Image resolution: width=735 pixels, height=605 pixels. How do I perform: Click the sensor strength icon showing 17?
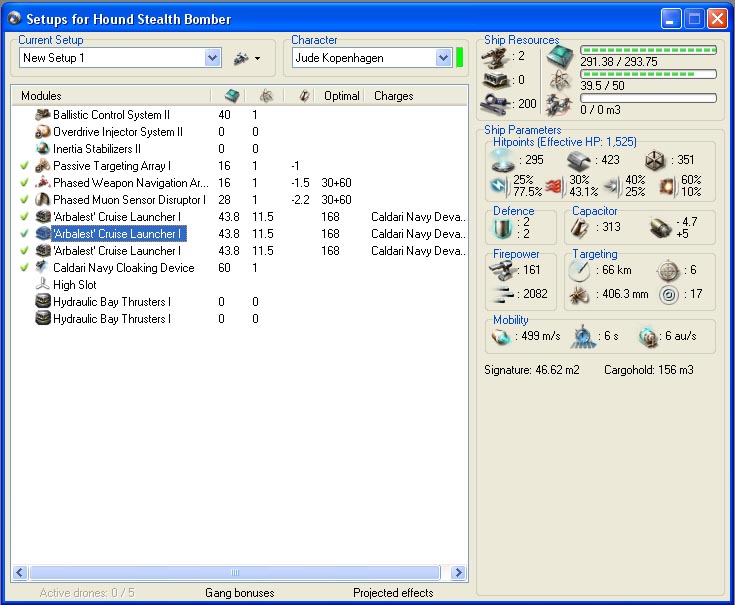click(668, 295)
